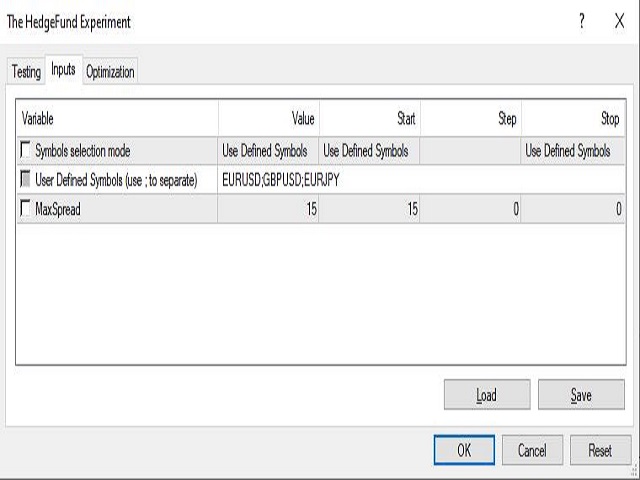
Task: Switch to the Testing tab
Action: coord(26,72)
